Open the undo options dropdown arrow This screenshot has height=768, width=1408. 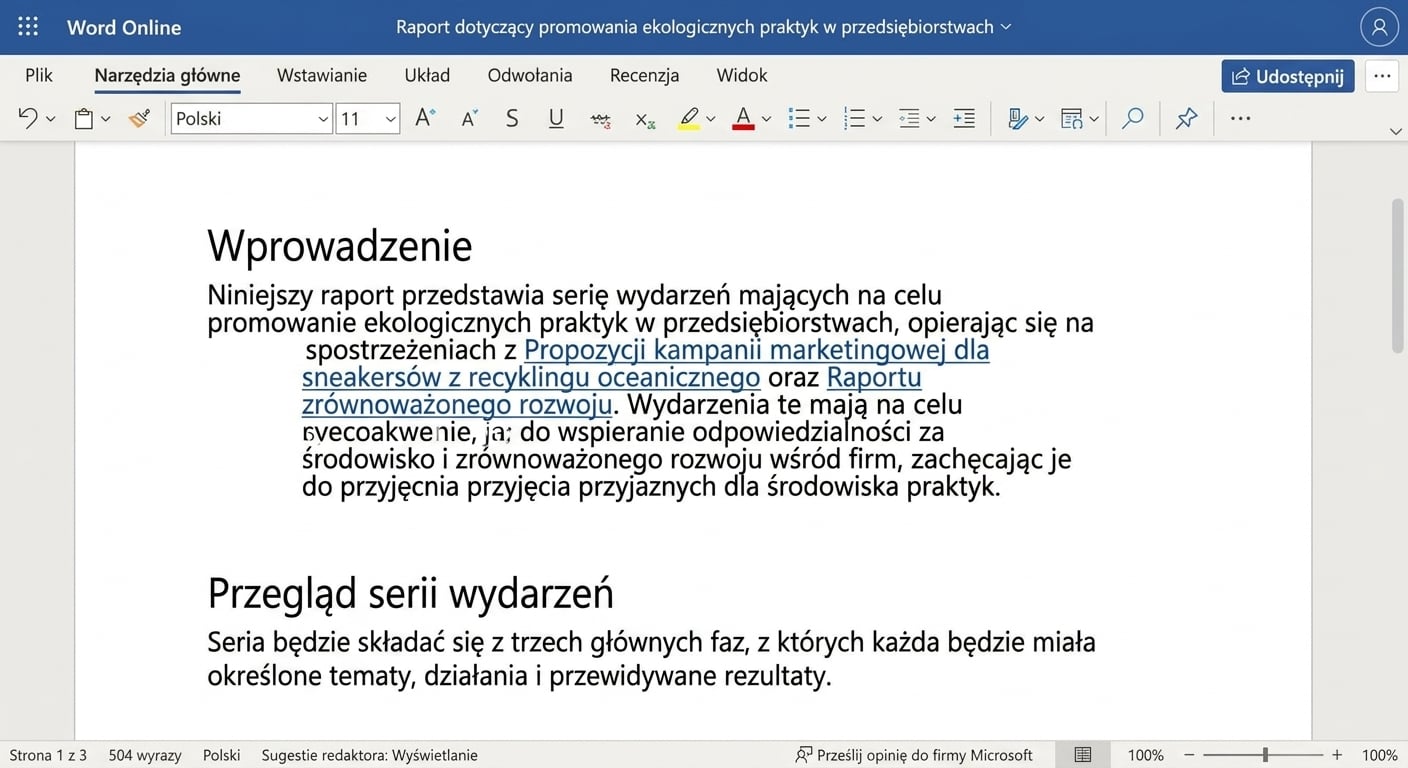tap(51, 119)
